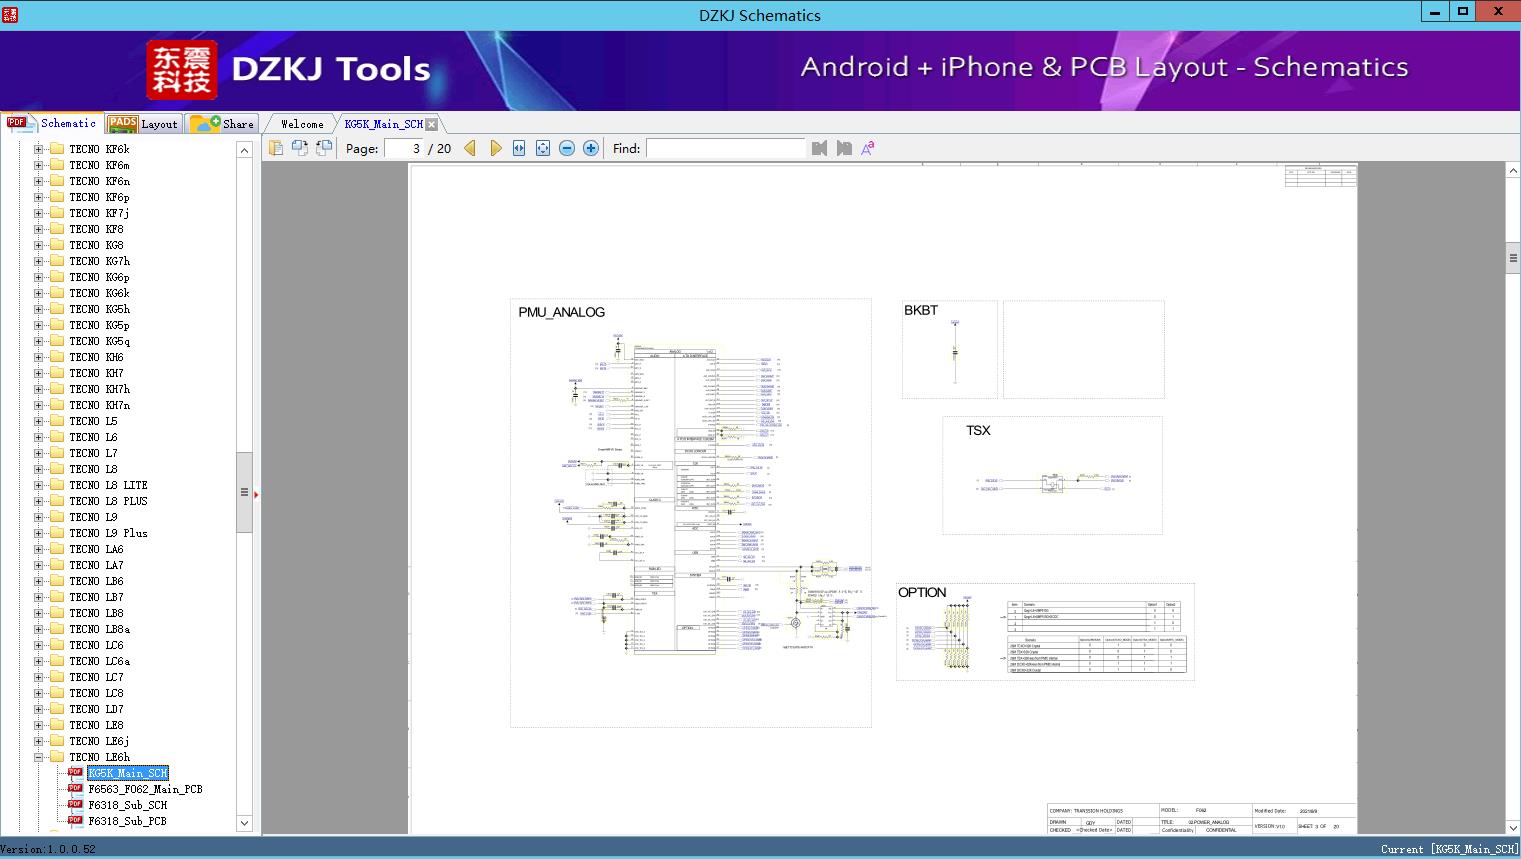The width and height of the screenshot is (1521, 859).
Task: Click the find next icon
Action: point(844,148)
